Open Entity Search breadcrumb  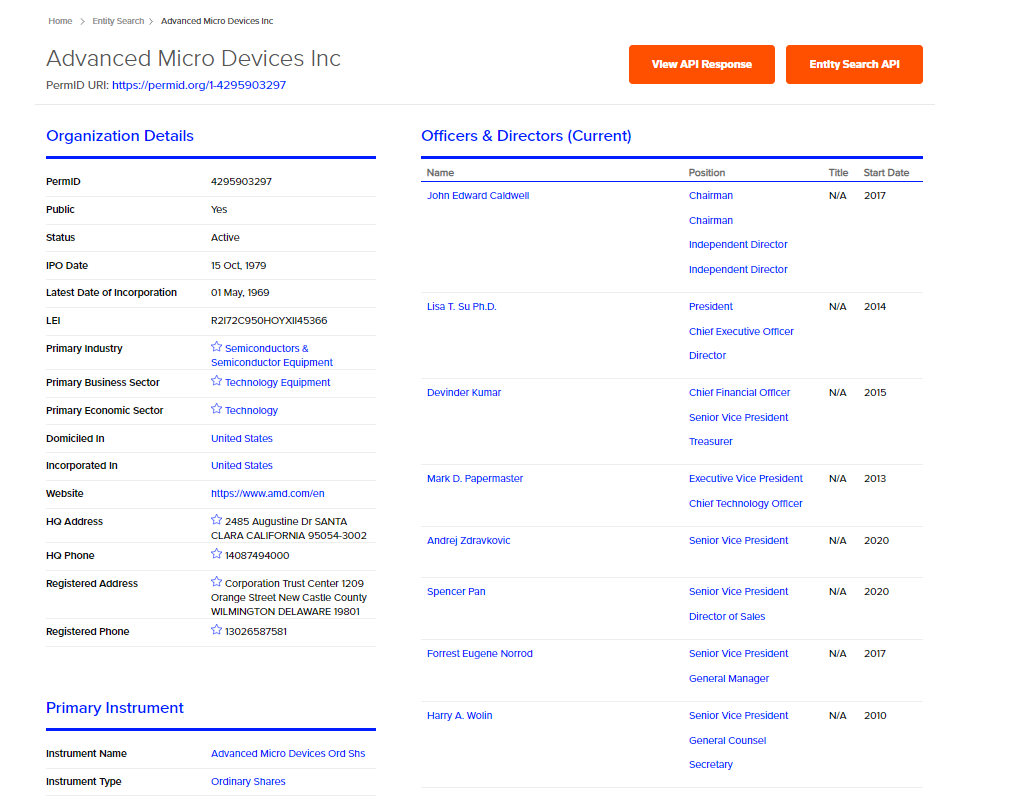point(118,21)
